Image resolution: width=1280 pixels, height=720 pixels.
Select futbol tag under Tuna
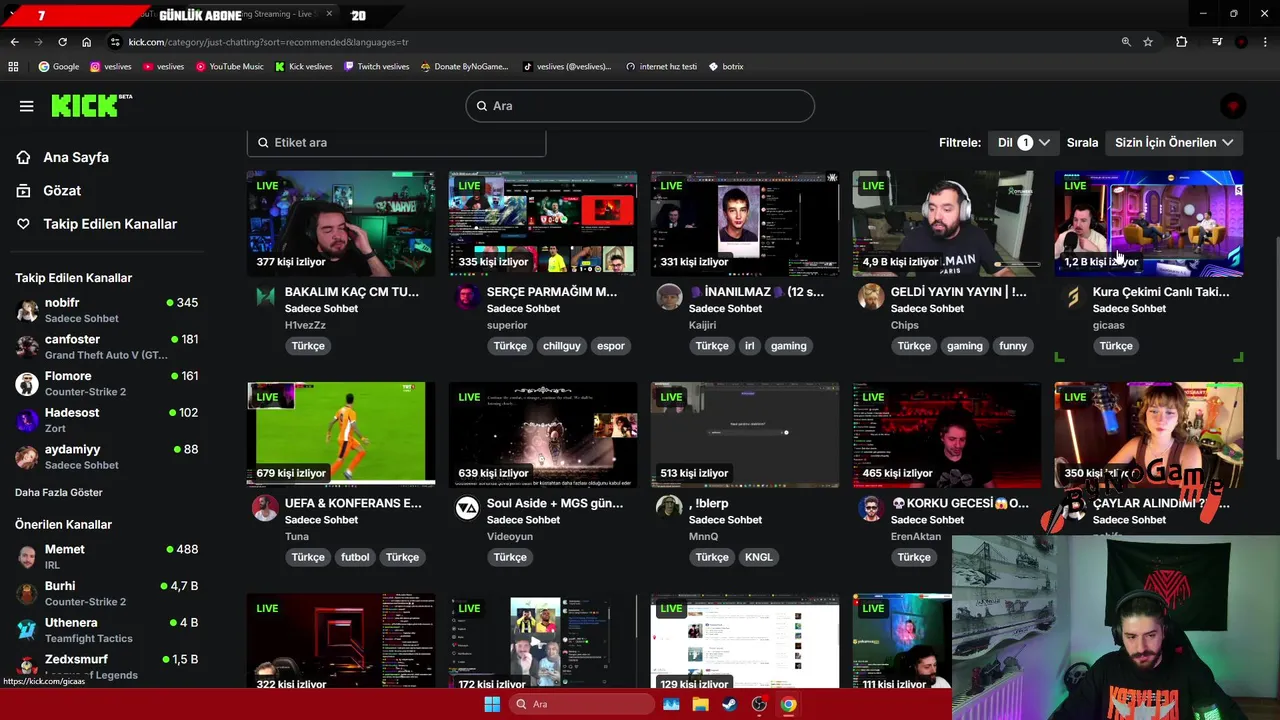point(355,557)
